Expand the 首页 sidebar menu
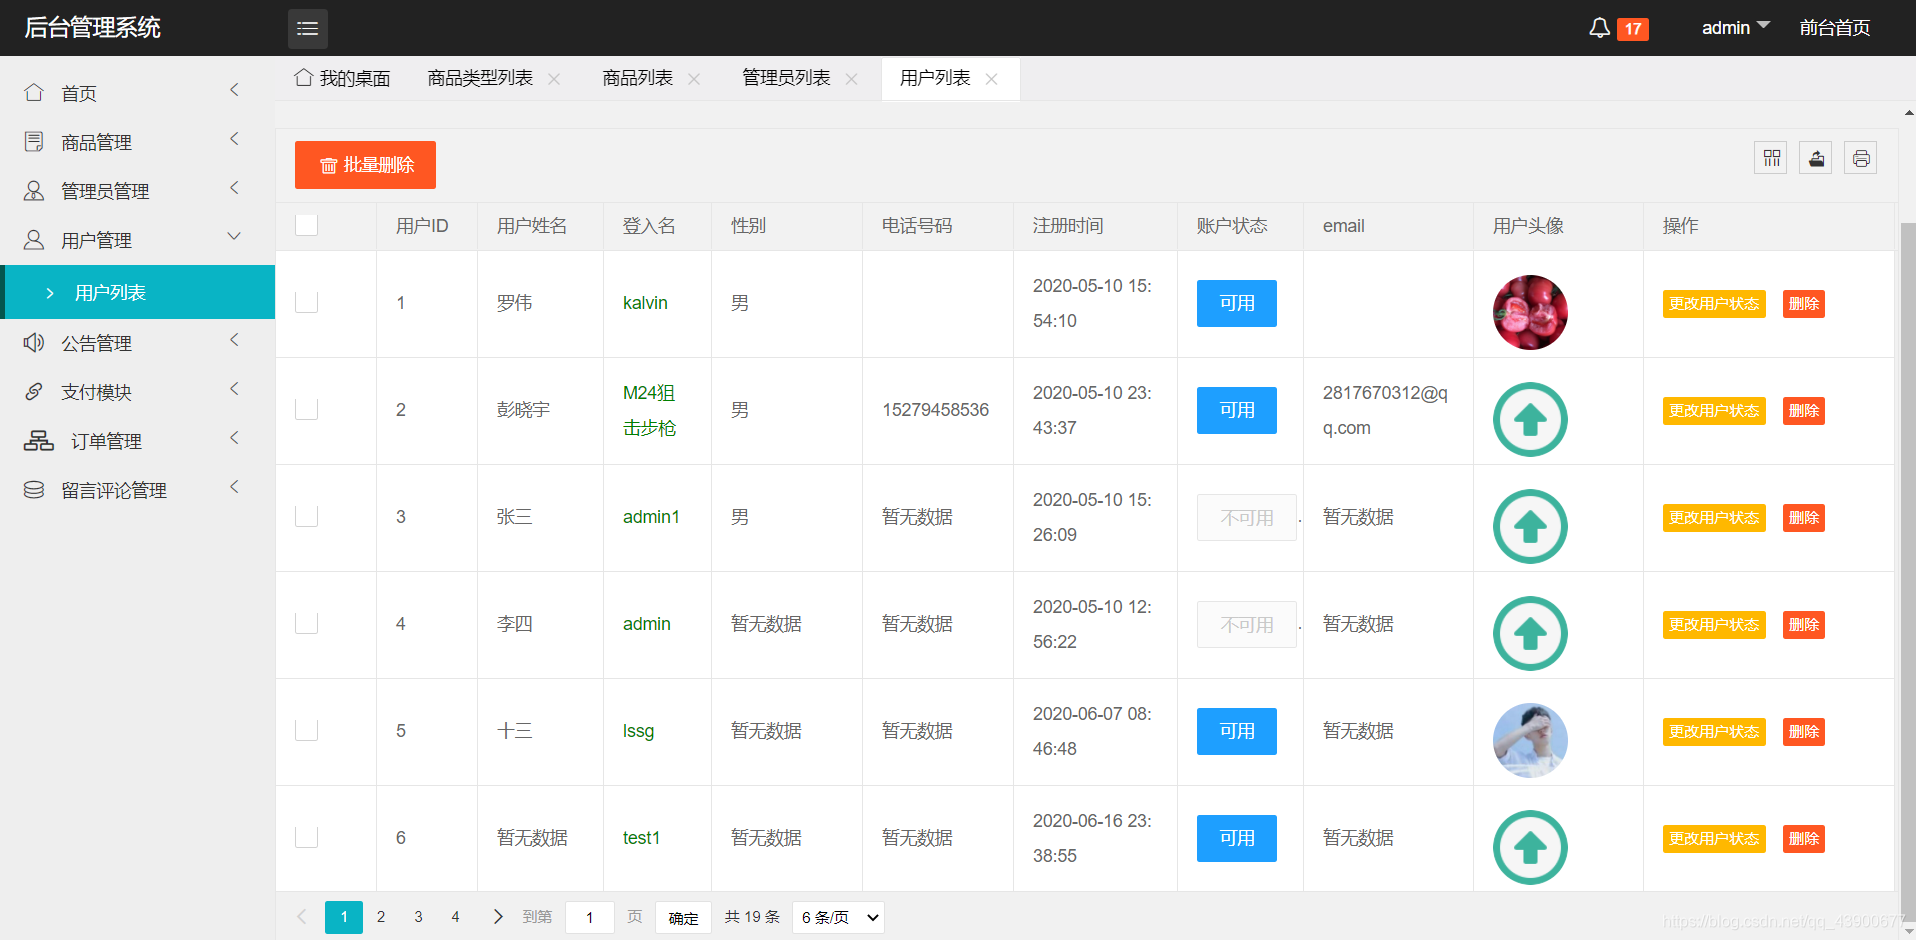 [x=234, y=90]
